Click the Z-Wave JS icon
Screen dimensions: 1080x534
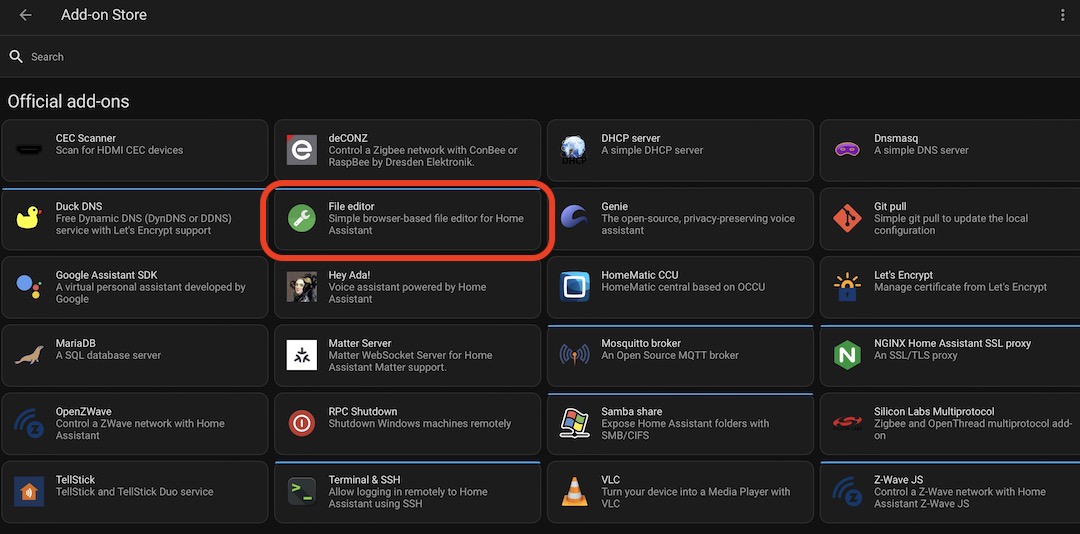(847, 491)
